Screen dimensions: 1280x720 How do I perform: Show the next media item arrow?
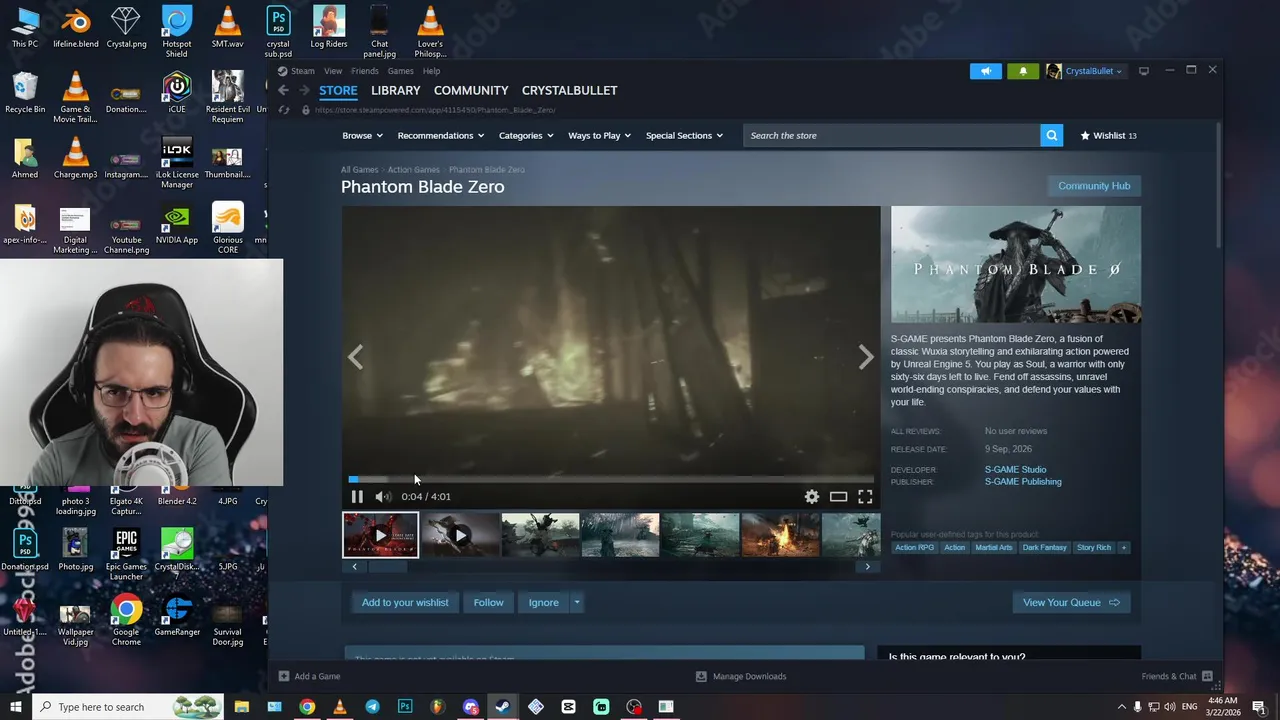pyautogui.click(x=866, y=357)
